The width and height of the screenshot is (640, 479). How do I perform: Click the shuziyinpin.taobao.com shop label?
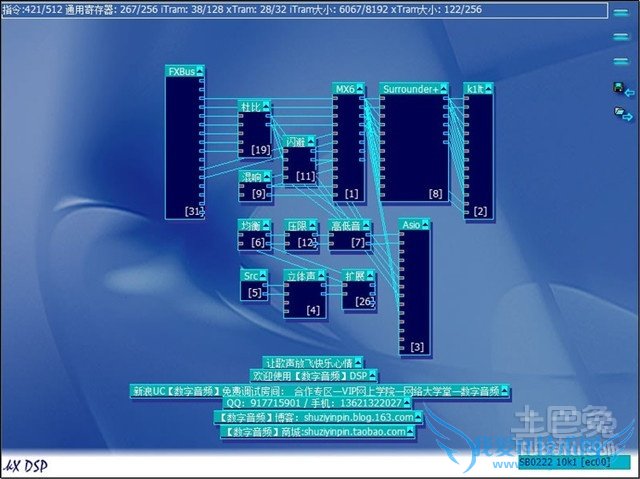[318, 432]
